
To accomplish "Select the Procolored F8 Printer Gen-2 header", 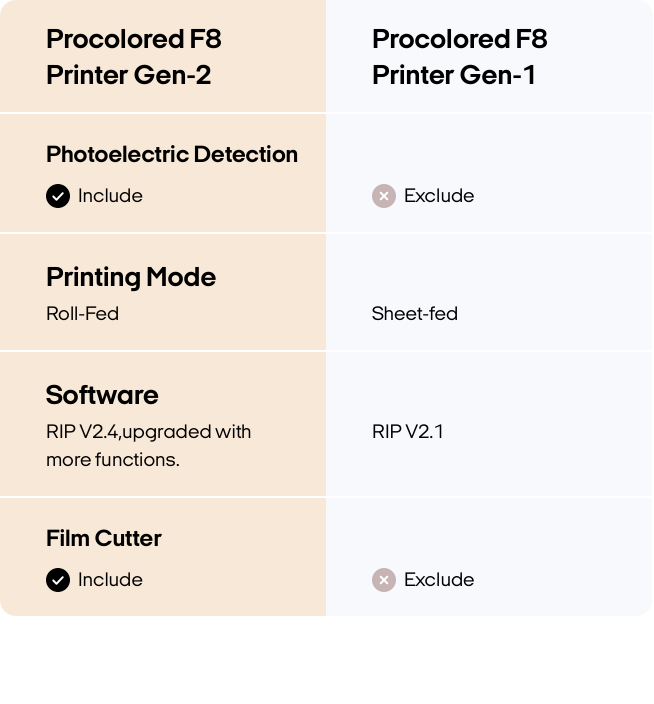I will pyautogui.click(x=134, y=57).
